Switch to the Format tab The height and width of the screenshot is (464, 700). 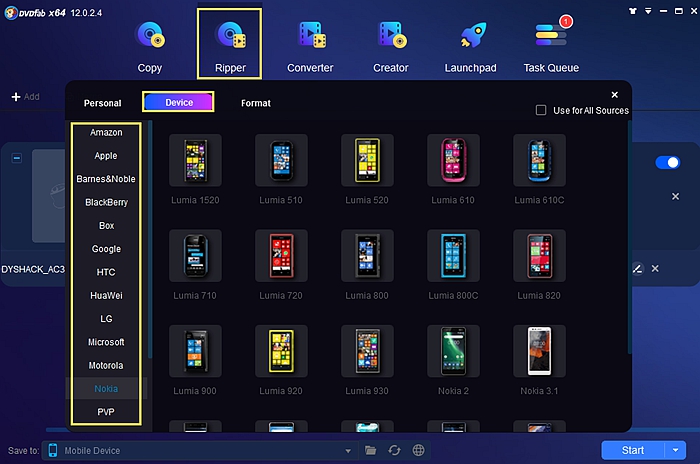pos(255,103)
